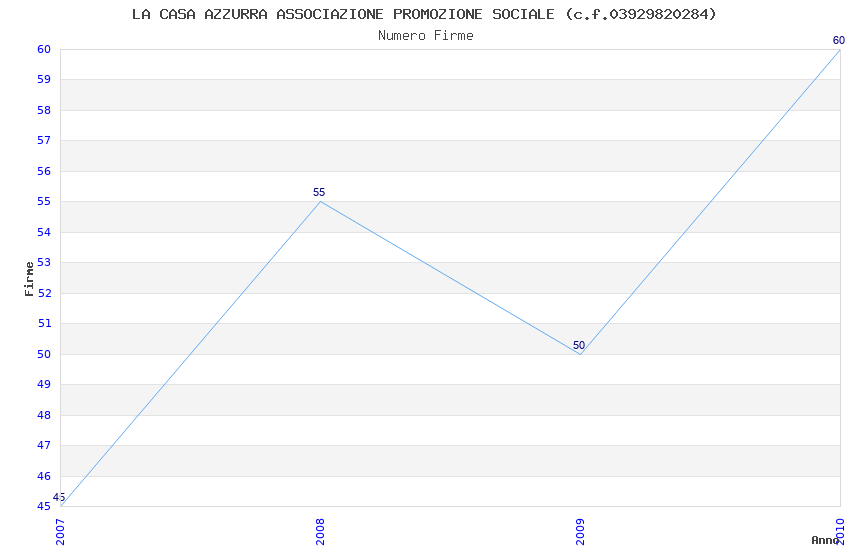Select the y-axis tick 53
The width and height of the screenshot is (850, 550).
pos(44,263)
